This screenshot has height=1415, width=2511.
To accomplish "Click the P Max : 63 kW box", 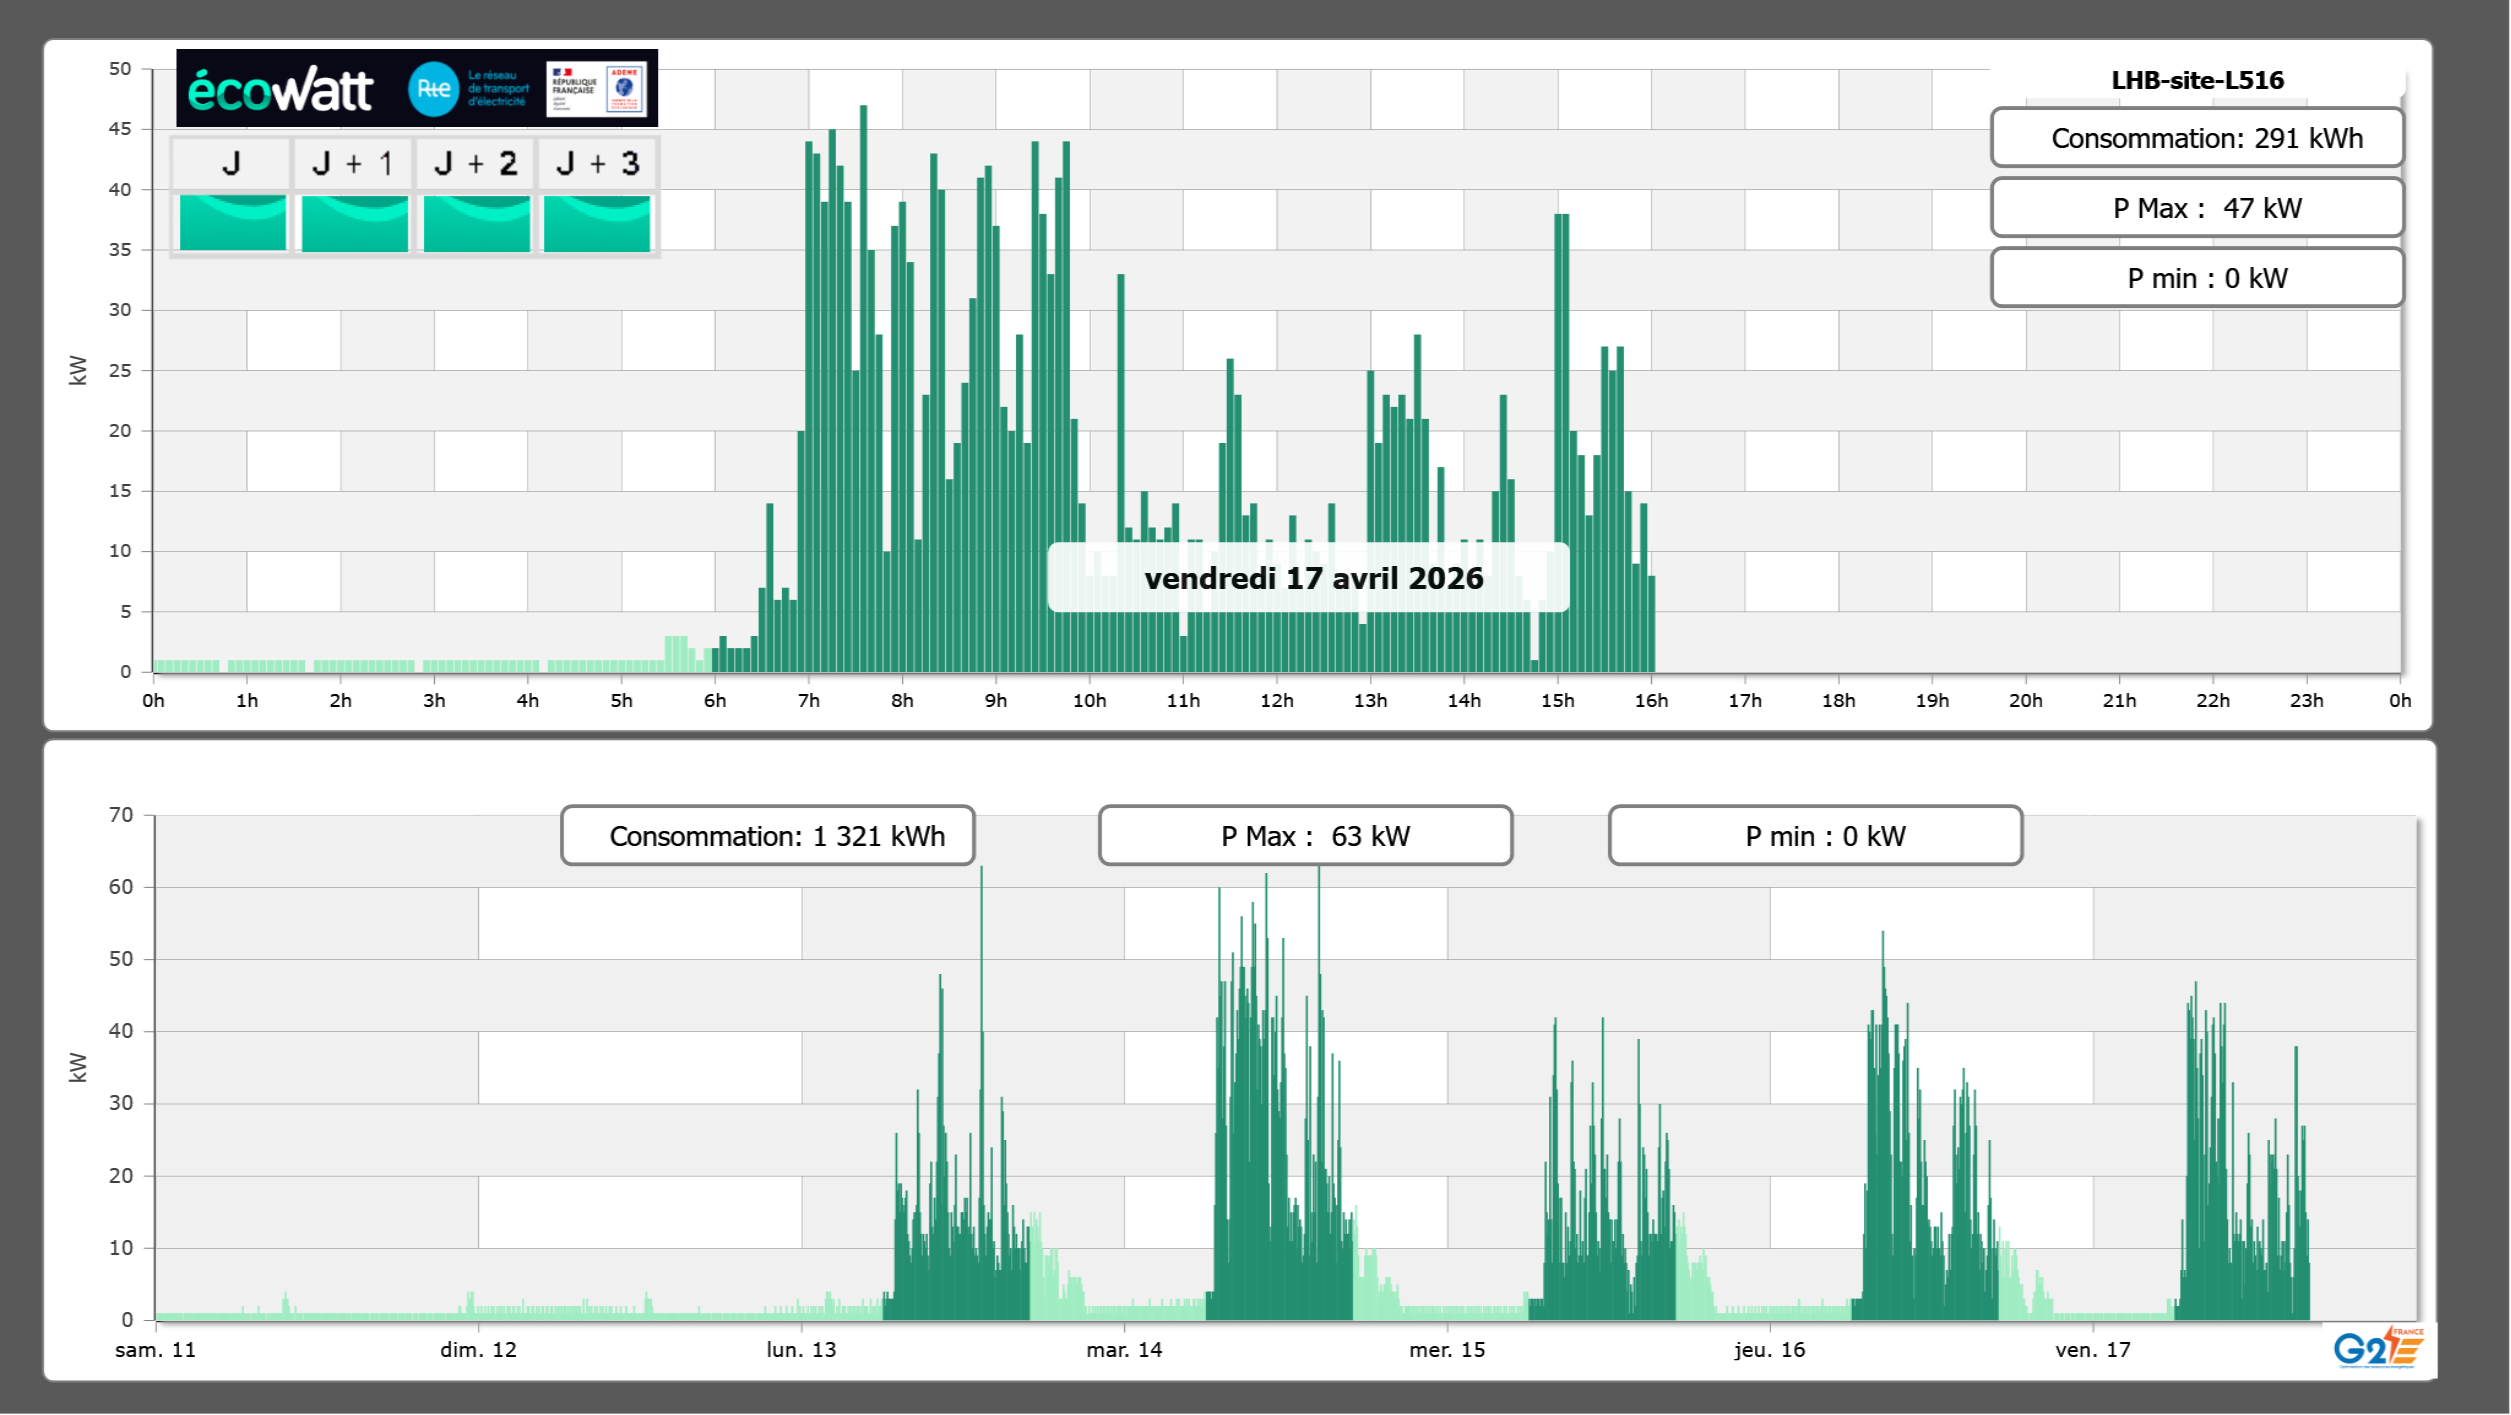I will pyautogui.click(x=1305, y=836).
